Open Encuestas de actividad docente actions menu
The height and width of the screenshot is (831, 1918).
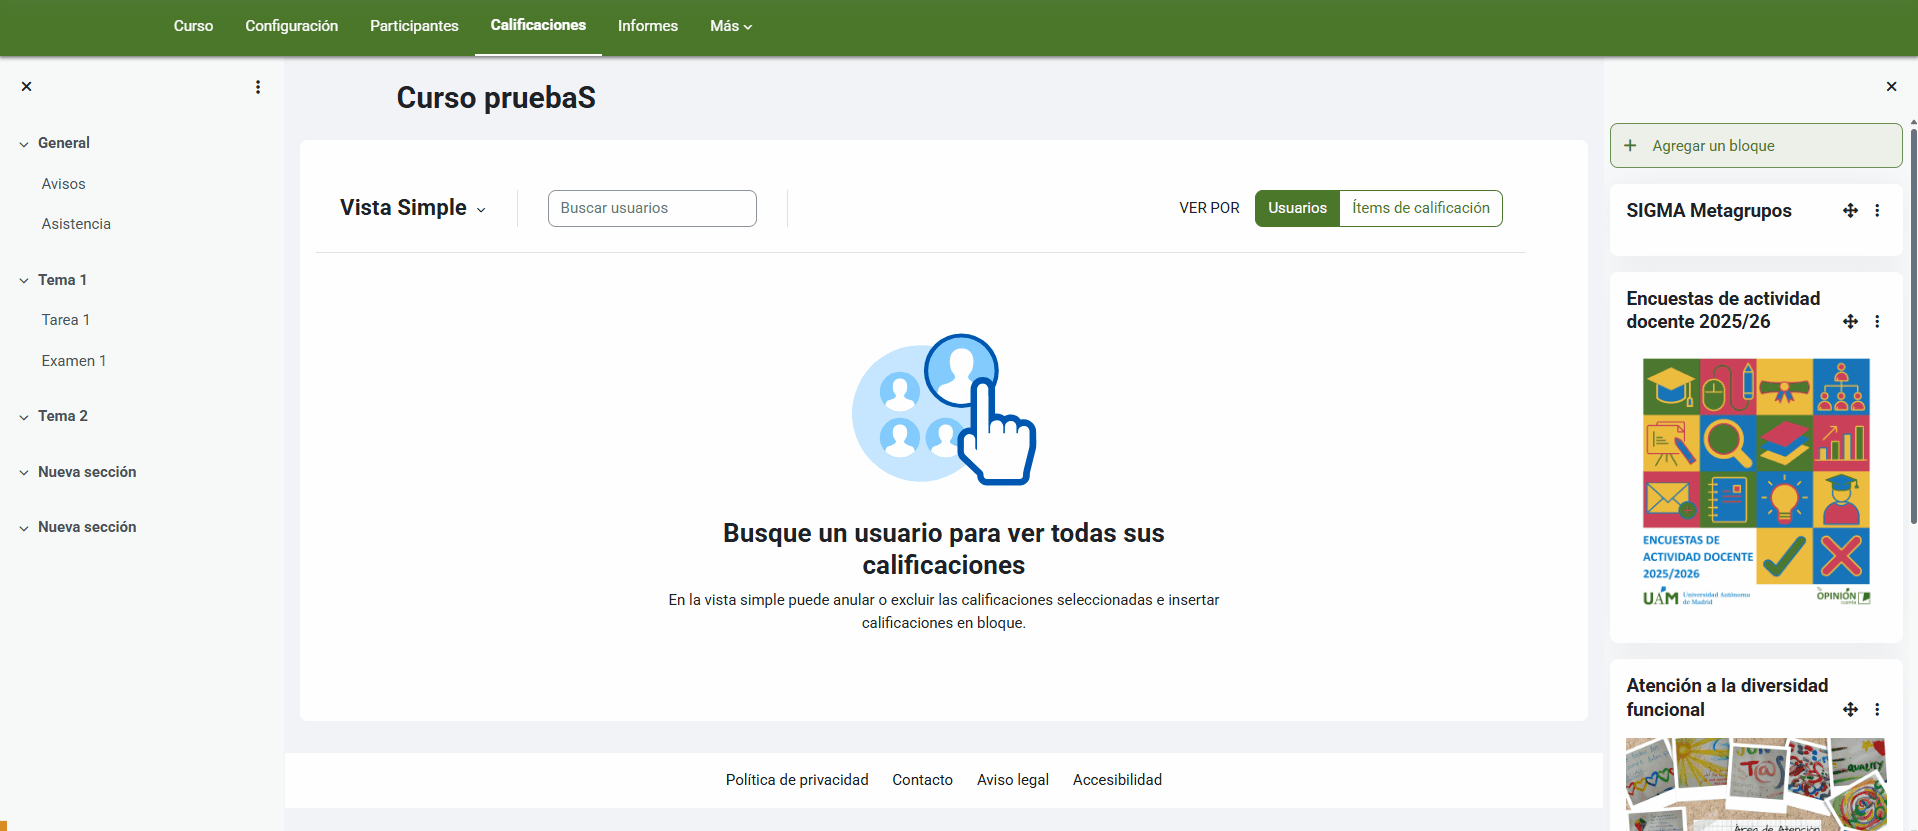point(1877,322)
